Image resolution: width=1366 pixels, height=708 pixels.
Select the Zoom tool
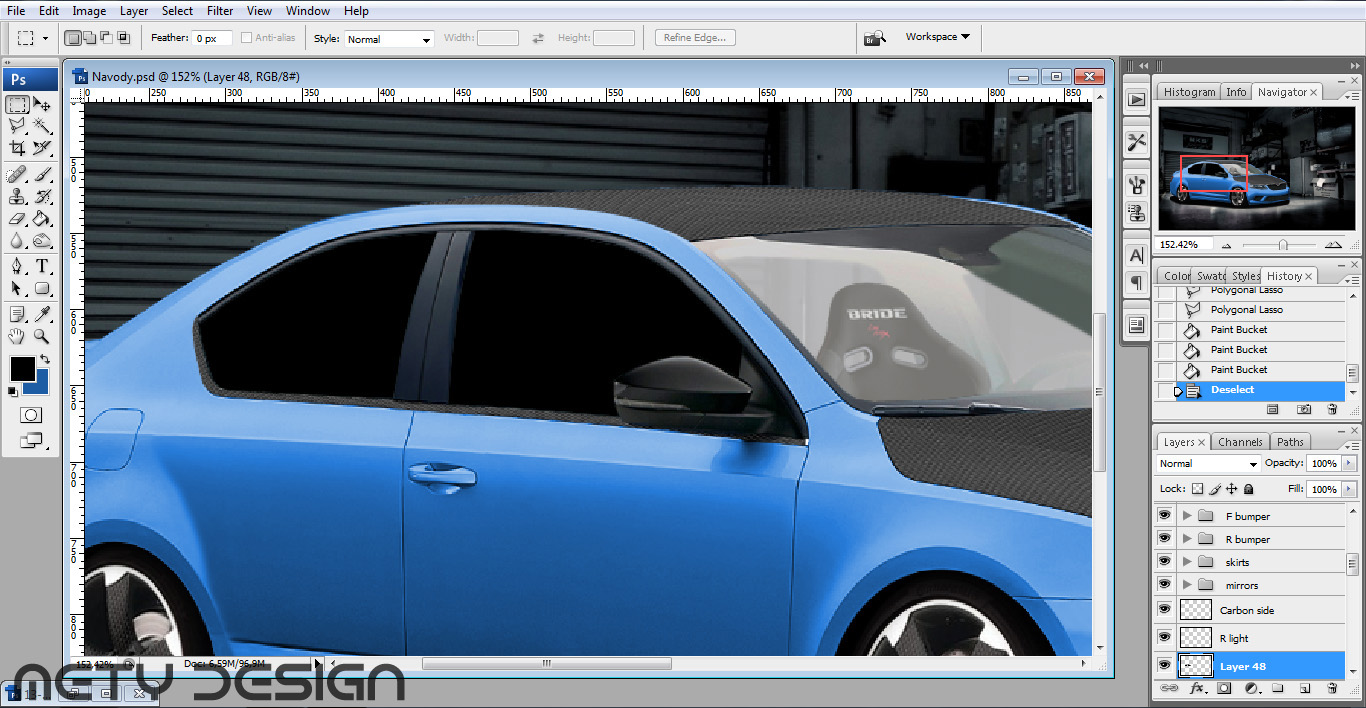pos(42,337)
